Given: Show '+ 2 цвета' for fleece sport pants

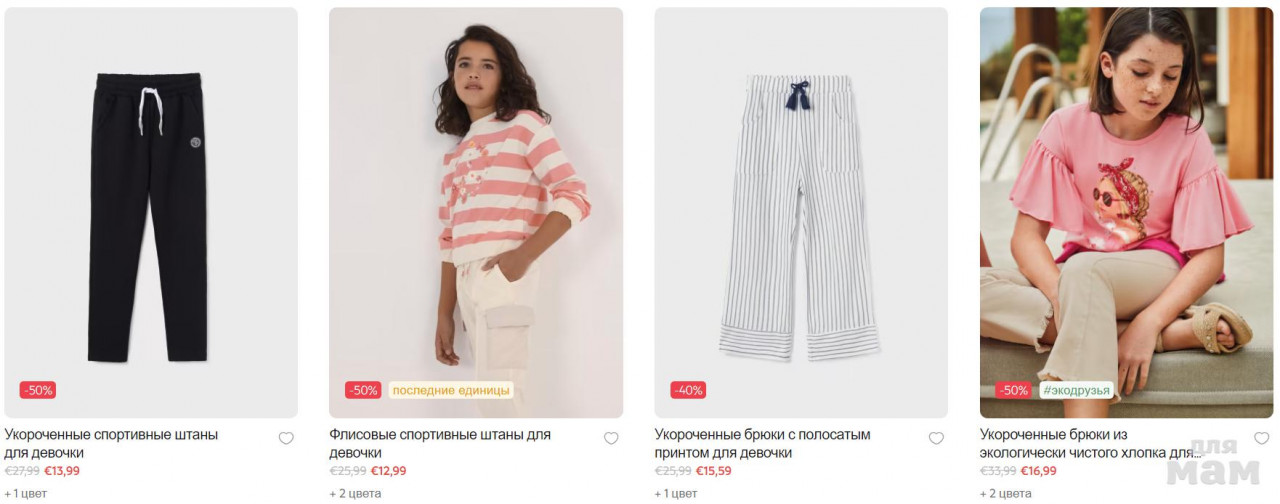Looking at the screenshot, I should pos(355,493).
